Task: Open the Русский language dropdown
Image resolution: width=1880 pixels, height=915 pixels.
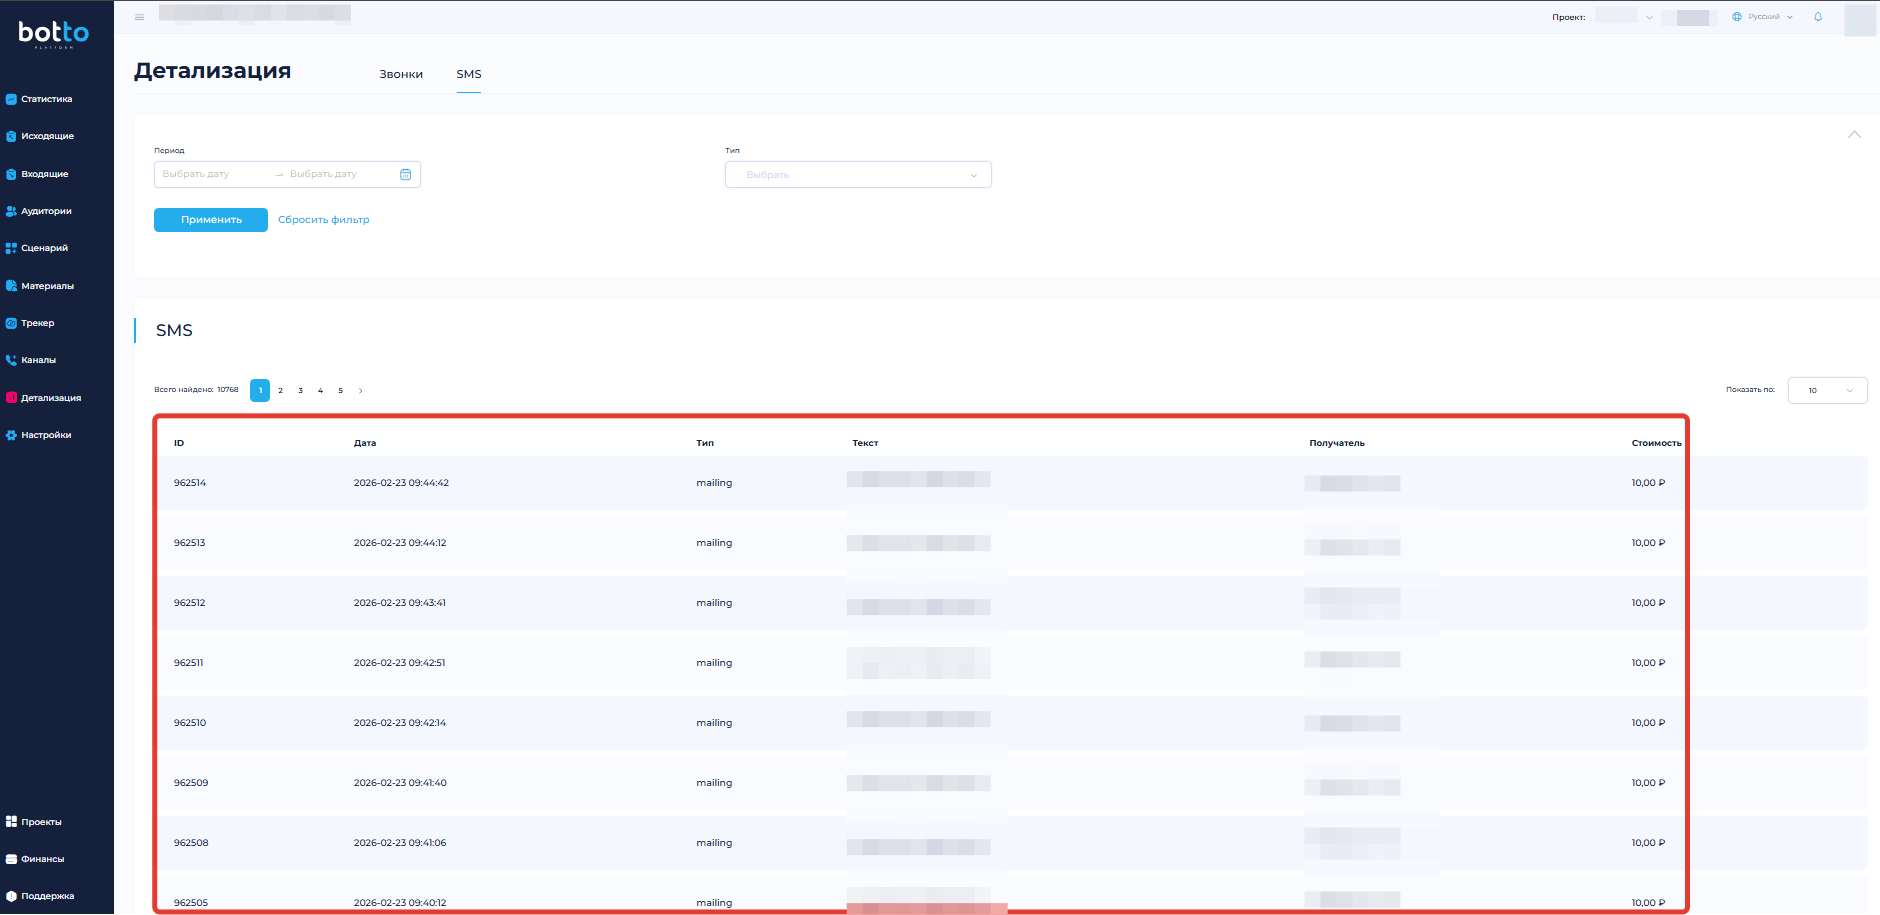Action: click(x=1763, y=17)
